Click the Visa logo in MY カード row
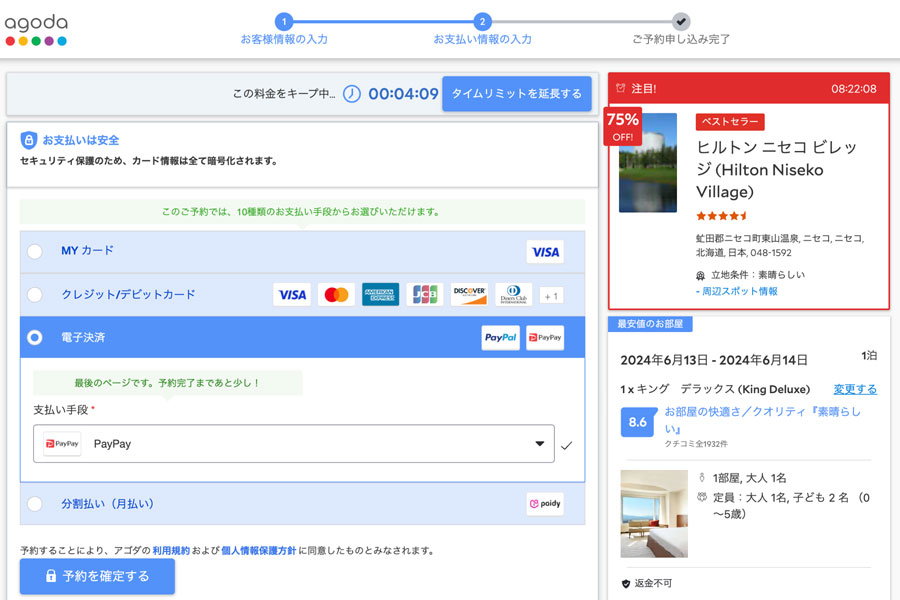Viewport: 900px width, 600px height. click(545, 252)
